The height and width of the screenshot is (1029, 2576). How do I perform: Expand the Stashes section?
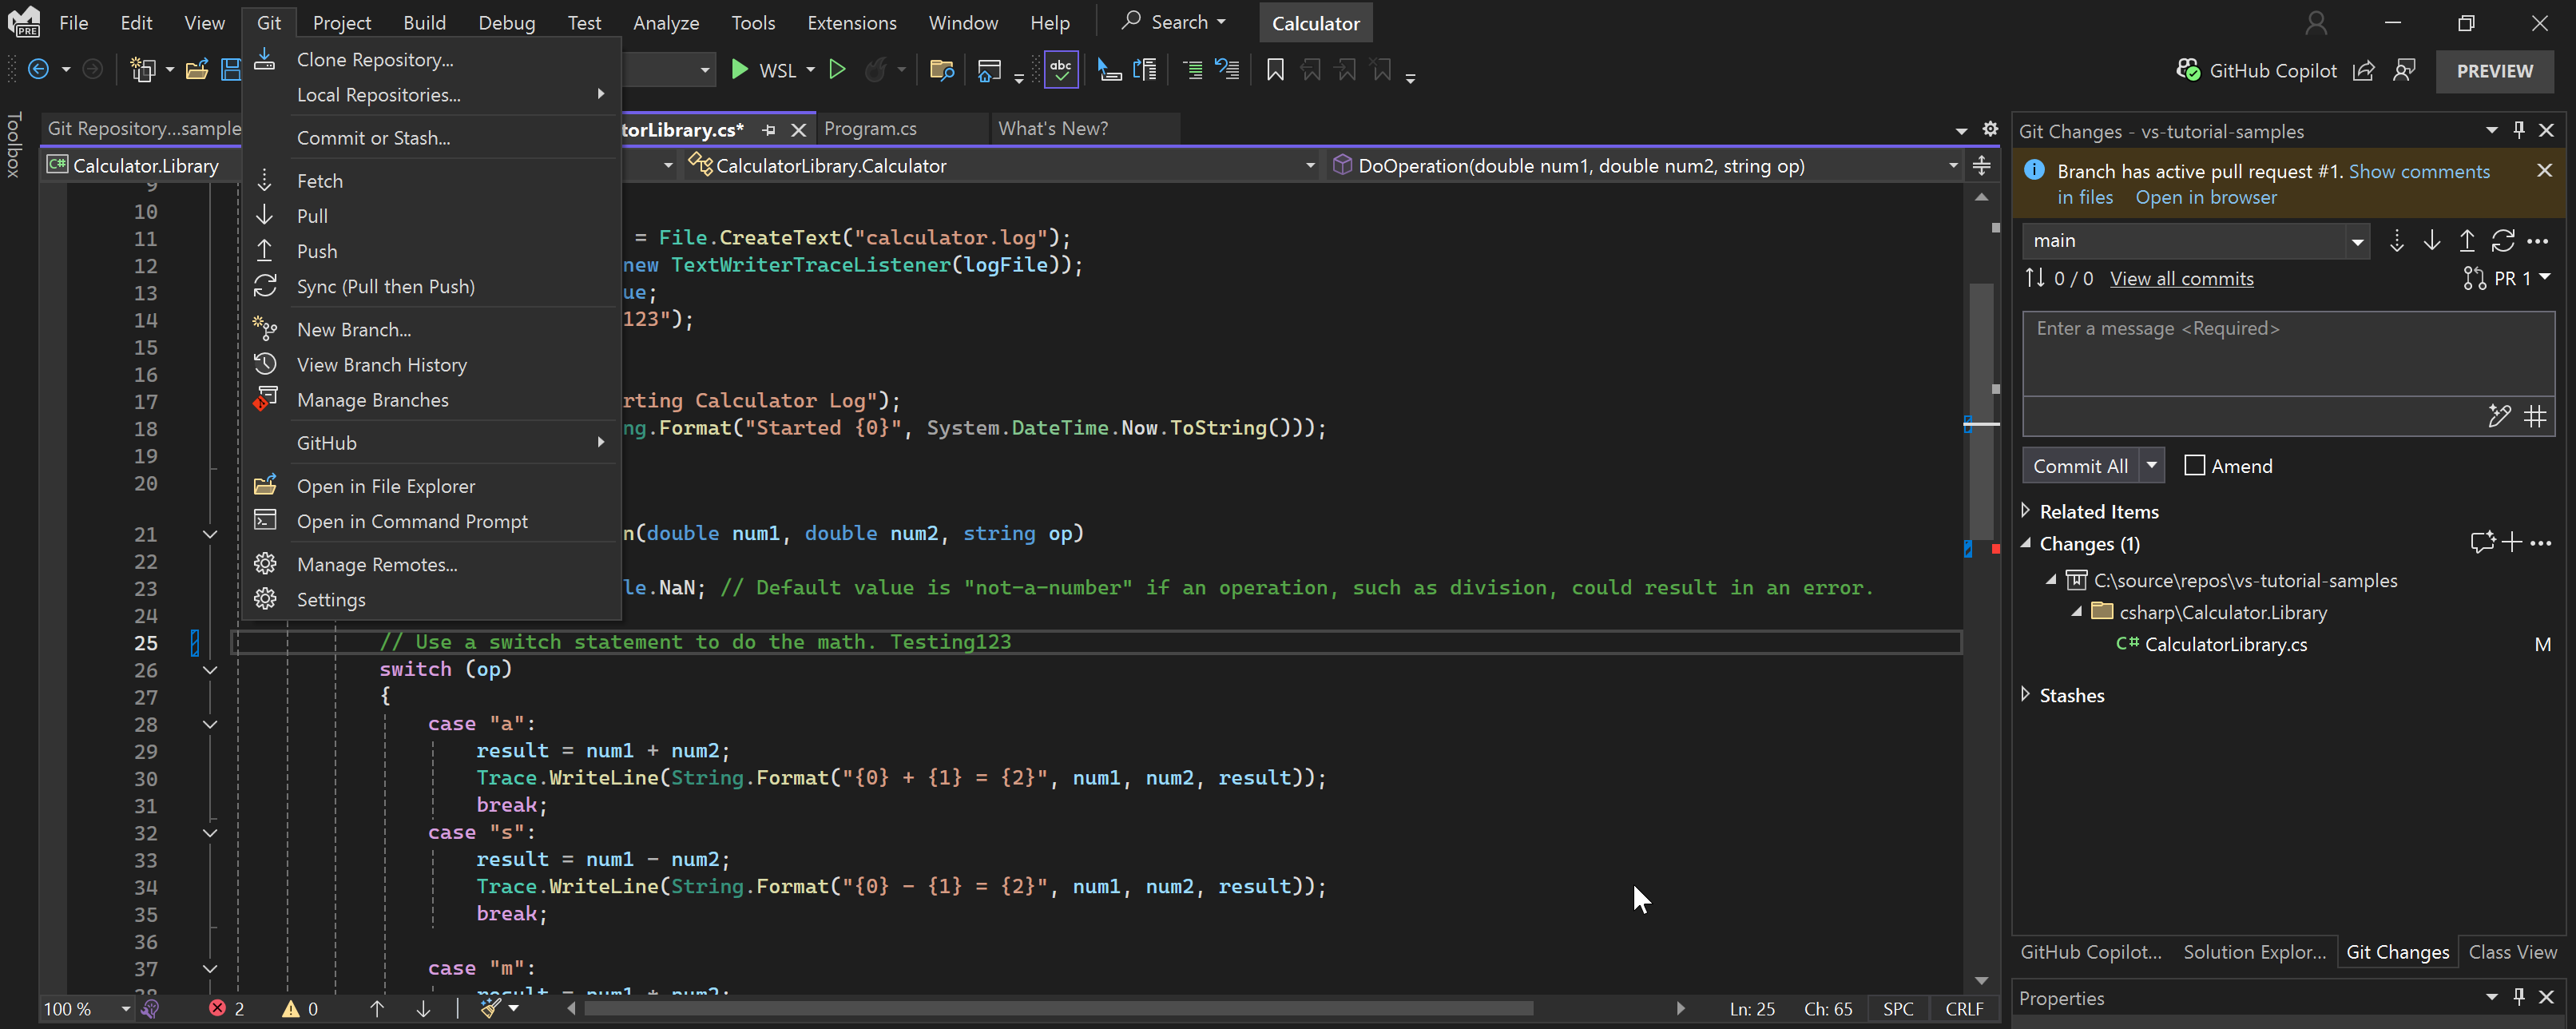click(2027, 694)
